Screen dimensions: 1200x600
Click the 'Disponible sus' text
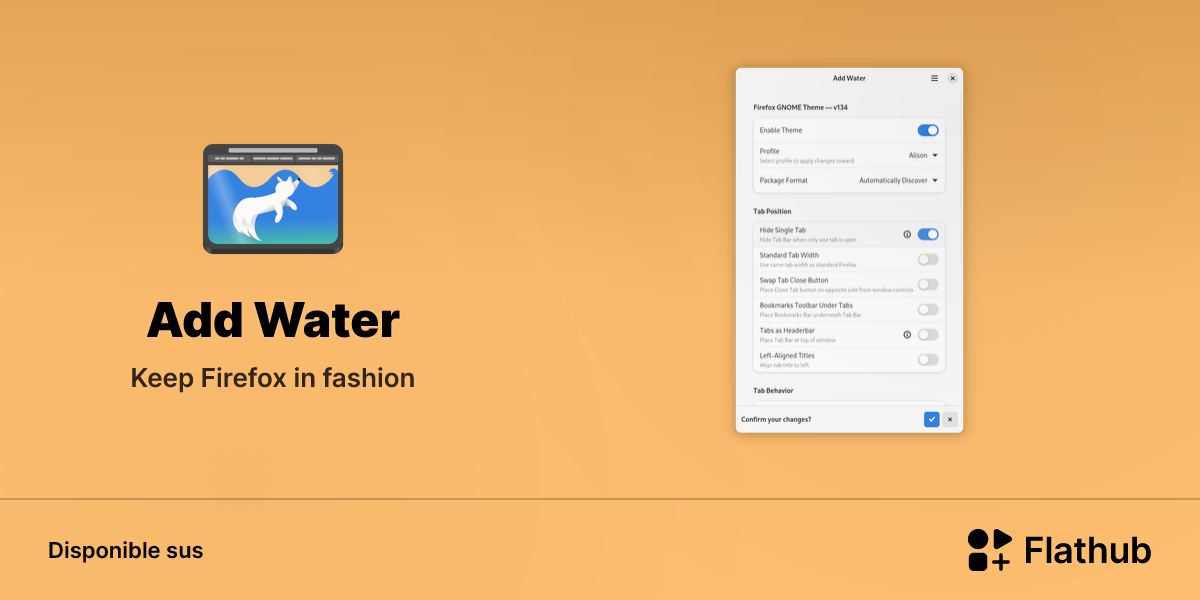pyautogui.click(x=125, y=550)
